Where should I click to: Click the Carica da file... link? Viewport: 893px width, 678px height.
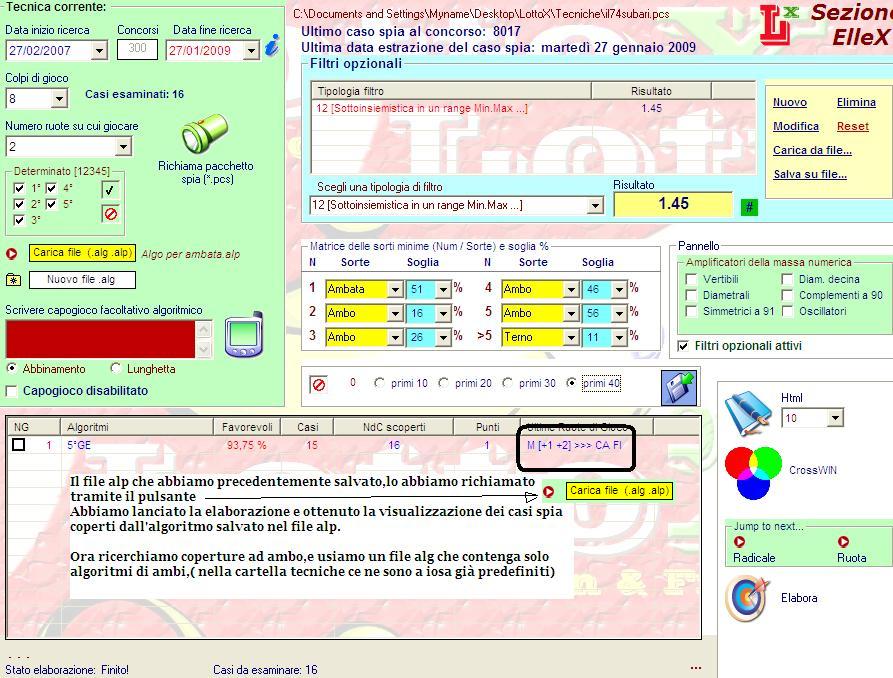(x=812, y=150)
